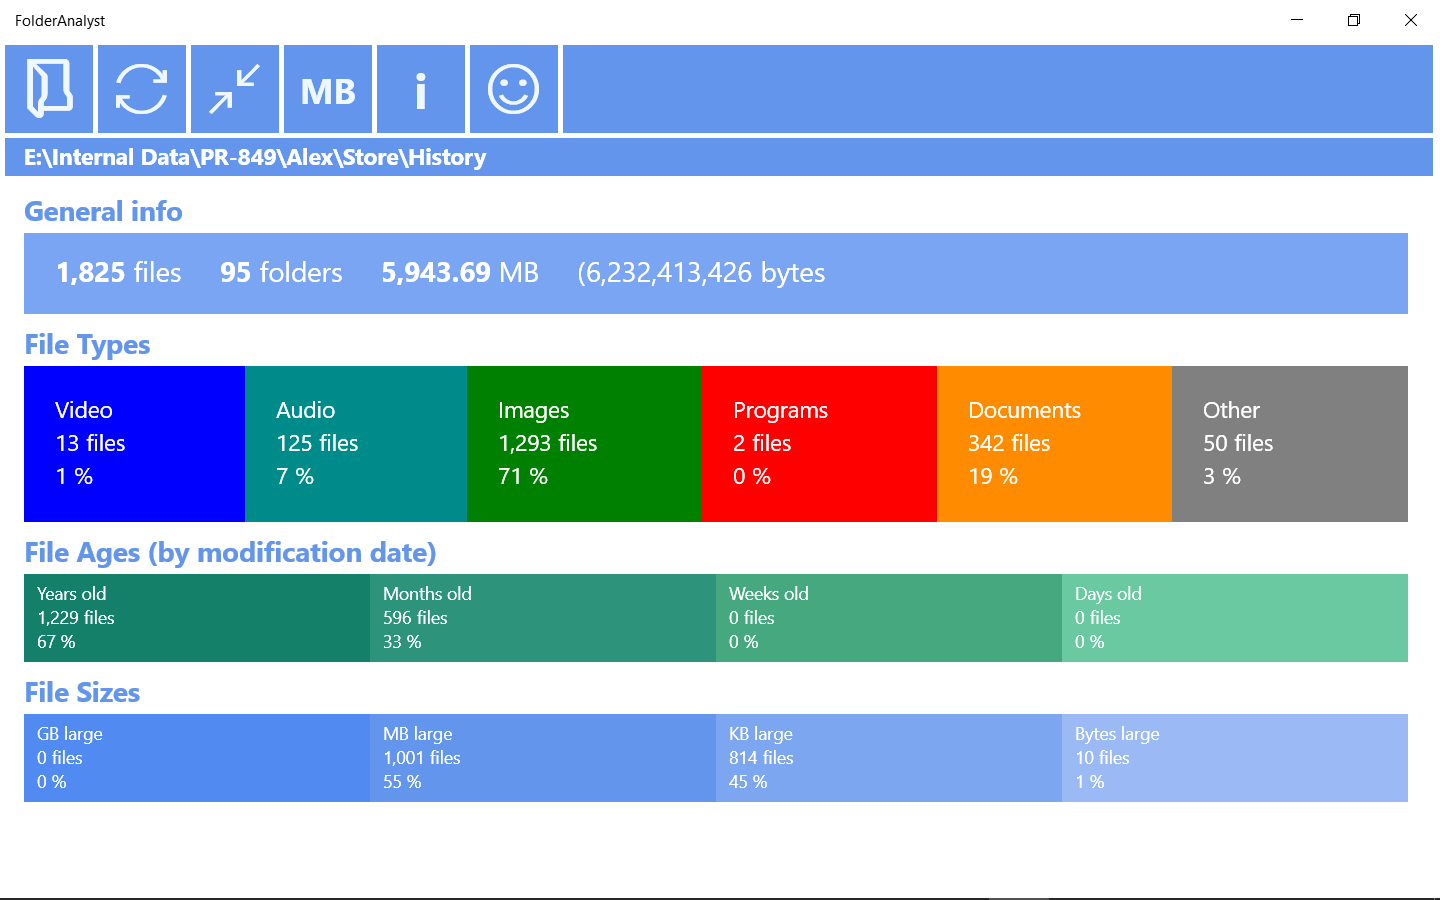Image resolution: width=1440 pixels, height=900 pixels.
Task: Select the teal Audio file type tile
Action: (356, 444)
